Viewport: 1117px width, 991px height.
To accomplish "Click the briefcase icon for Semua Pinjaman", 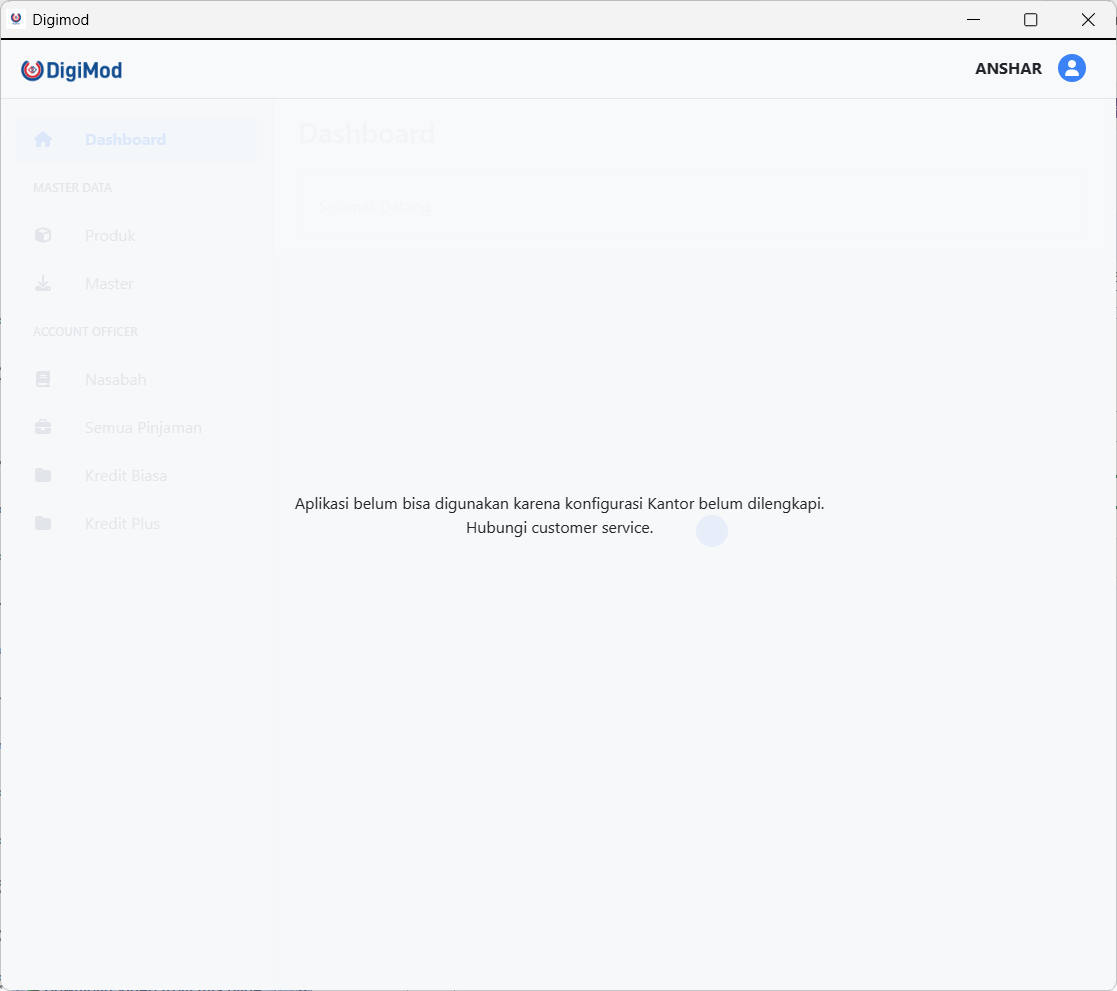I will click(43, 428).
